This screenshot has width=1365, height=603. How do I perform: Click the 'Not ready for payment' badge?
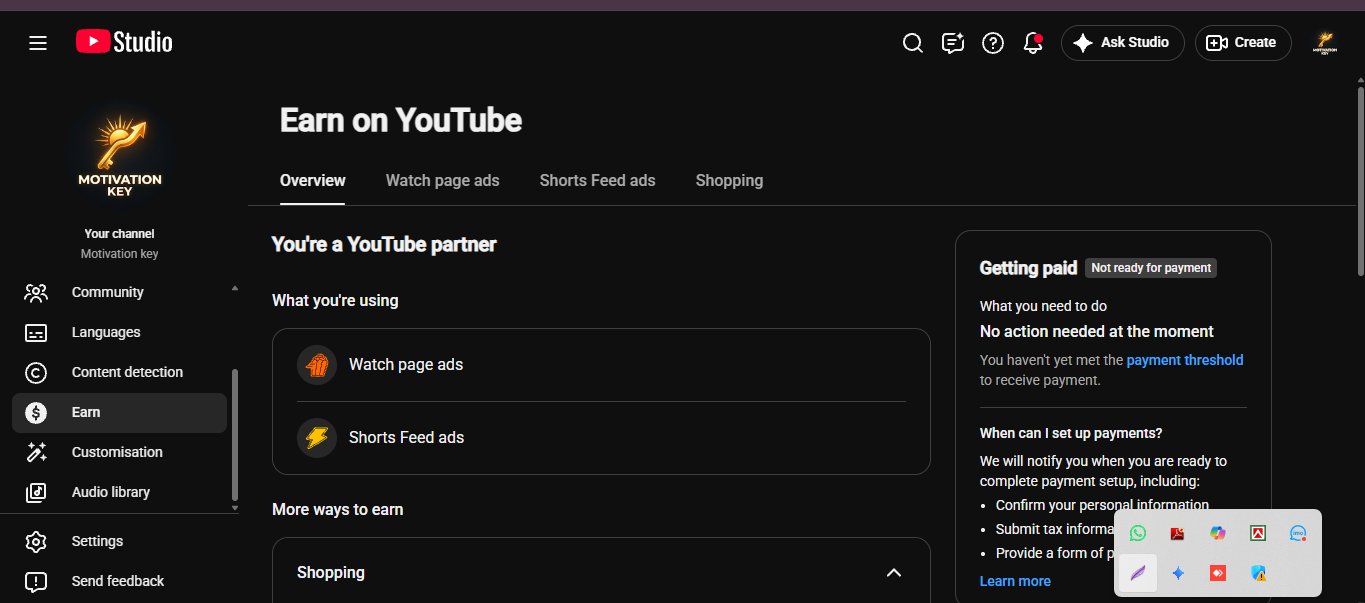pyautogui.click(x=1151, y=268)
